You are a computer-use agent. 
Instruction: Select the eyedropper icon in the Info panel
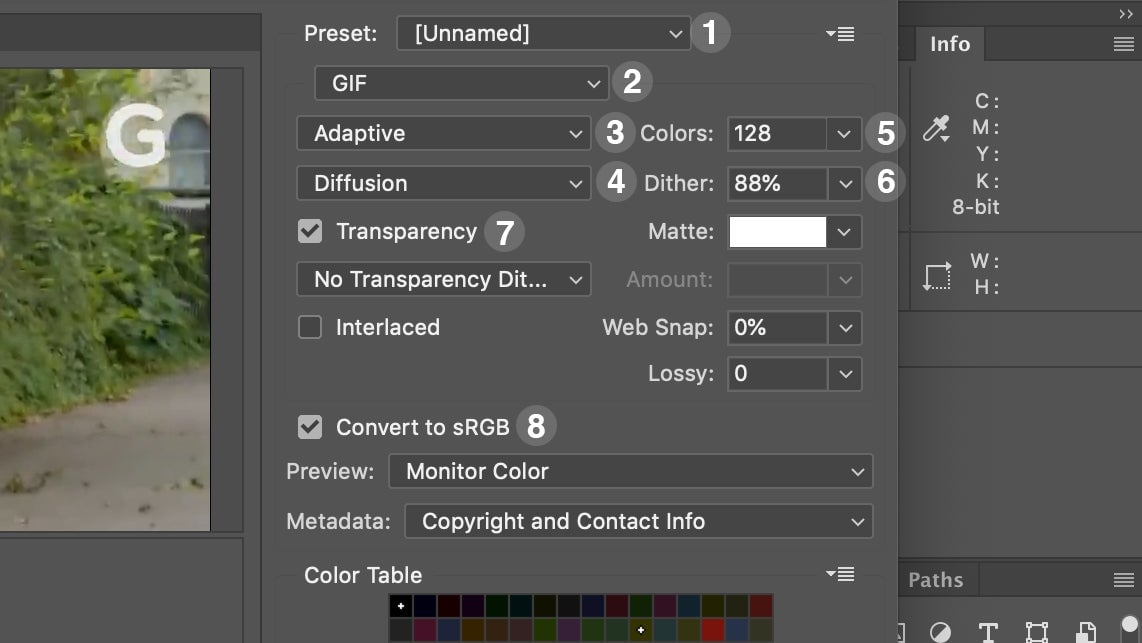tap(935, 128)
